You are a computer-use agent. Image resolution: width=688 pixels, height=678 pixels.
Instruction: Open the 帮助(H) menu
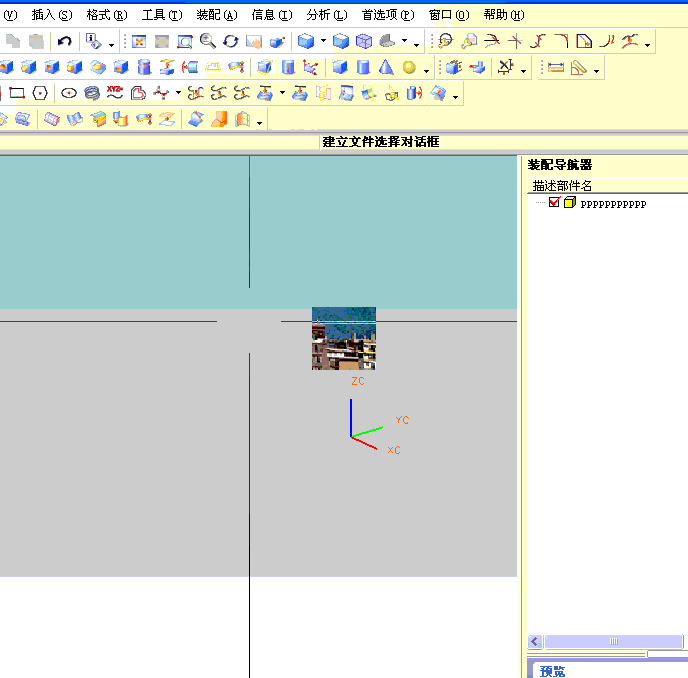pyautogui.click(x=504, y=15)
